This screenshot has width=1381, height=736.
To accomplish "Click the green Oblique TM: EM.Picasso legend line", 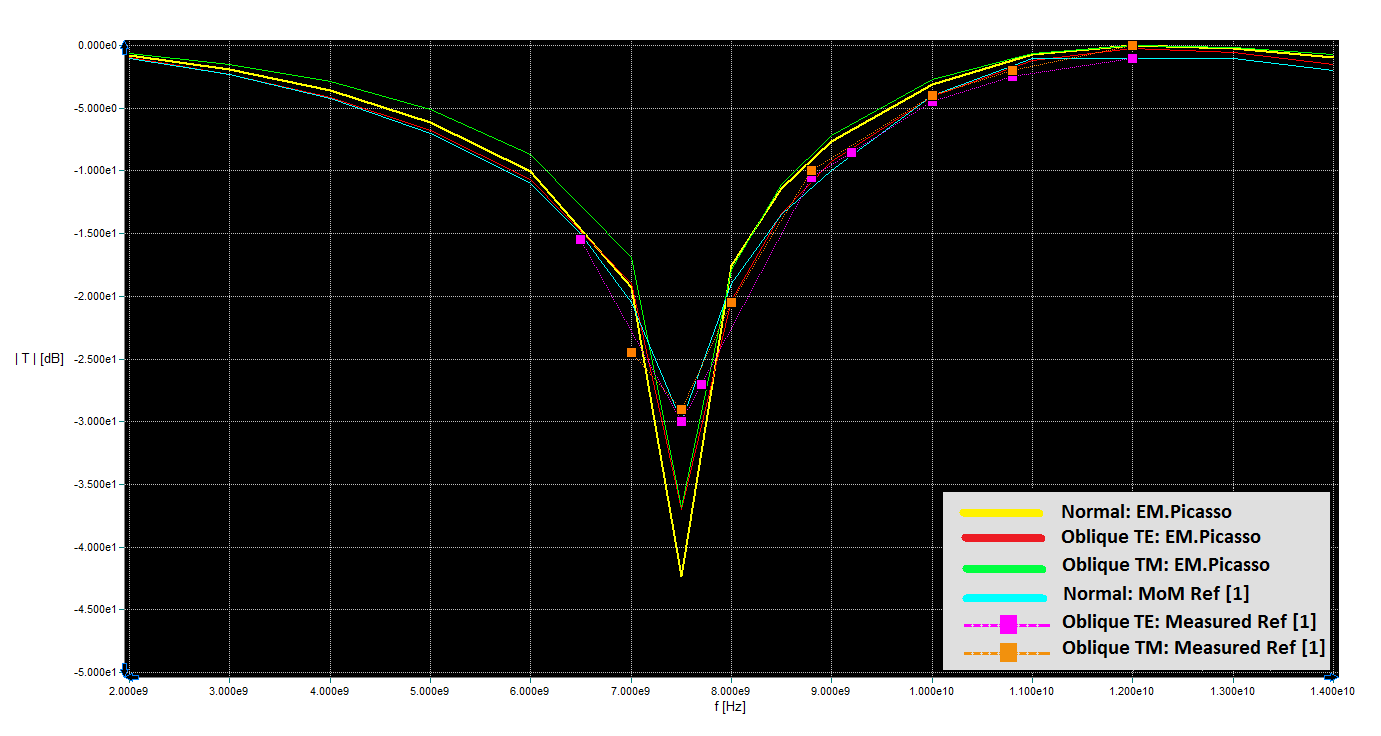I will 1002,568.
